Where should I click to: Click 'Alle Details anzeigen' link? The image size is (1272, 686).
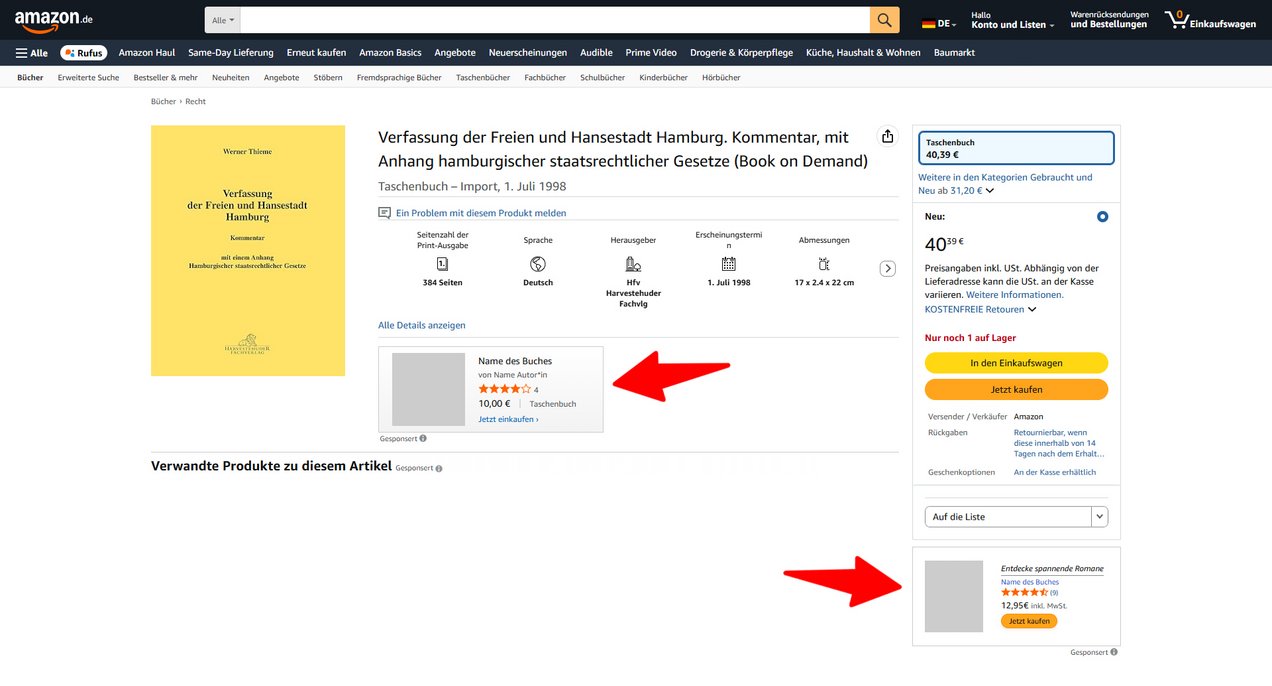pos(421,325)
